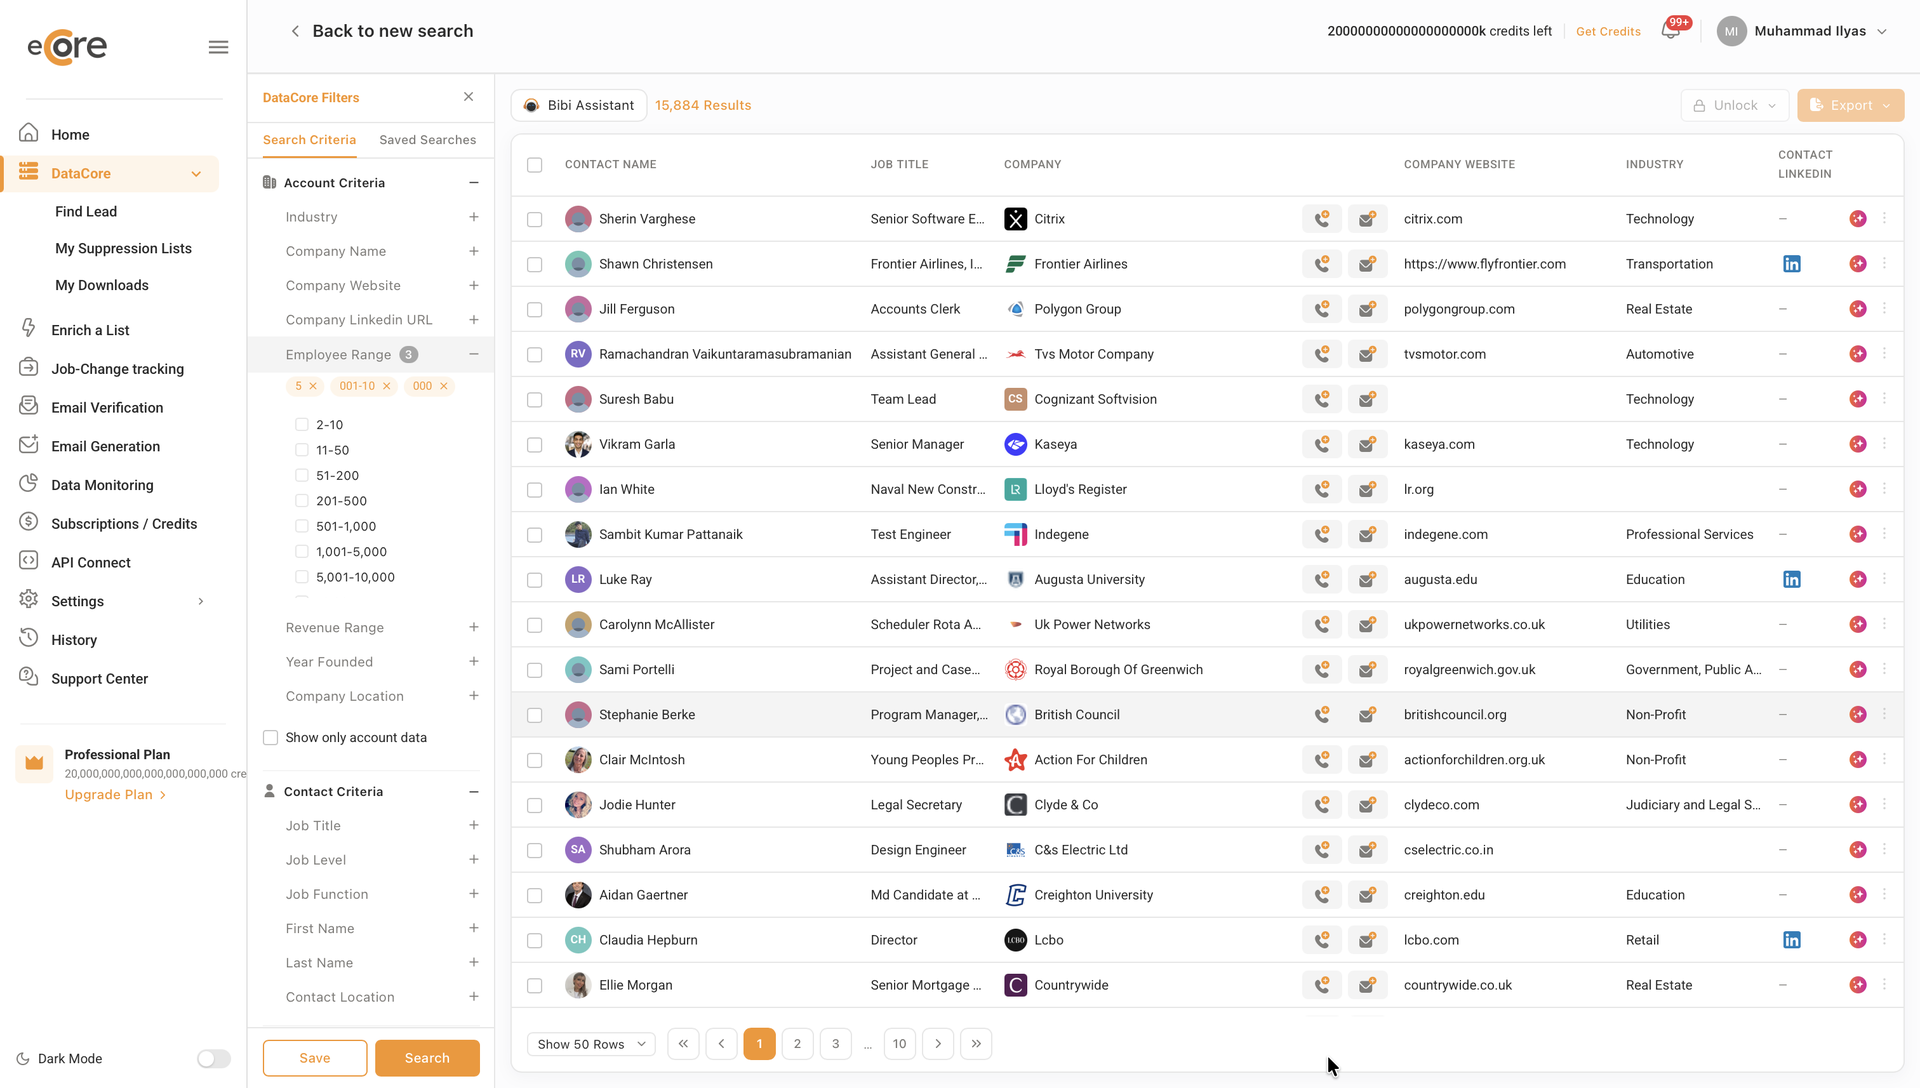Go back to new search
Viewport: 1920px width, 1088px height.
(x=381, y=31)
